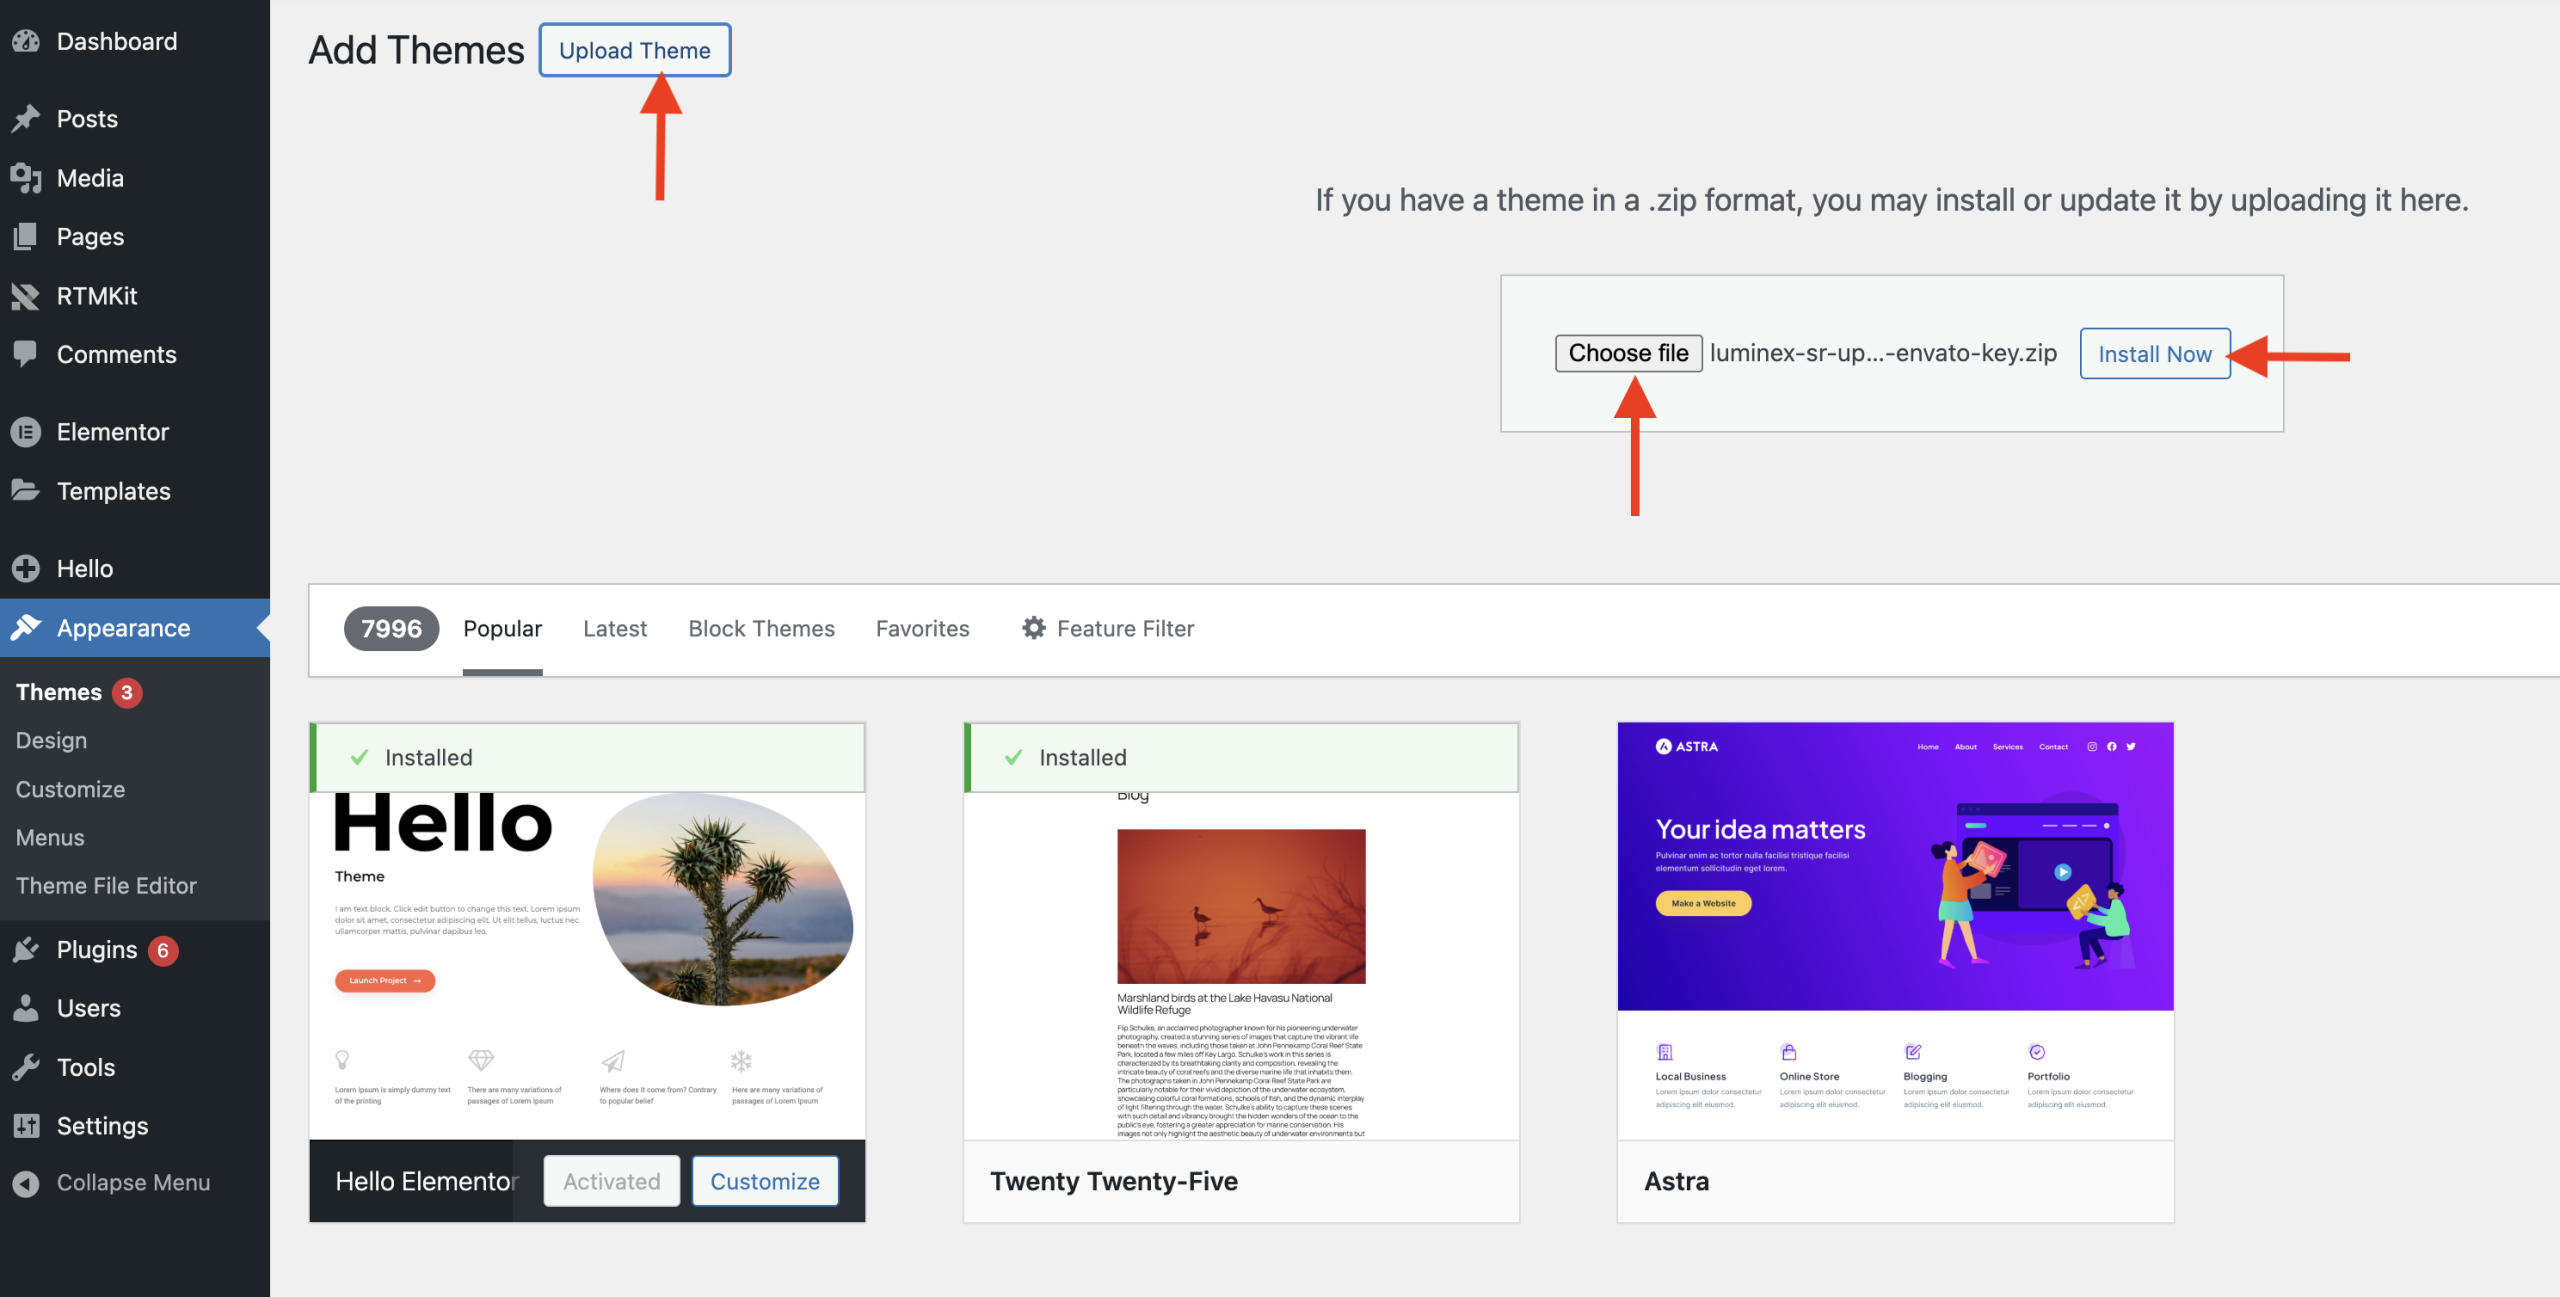Viewport: 2560px width, 1297px height.
Task: Open the Block Themes tab
Action: [761, 629]
